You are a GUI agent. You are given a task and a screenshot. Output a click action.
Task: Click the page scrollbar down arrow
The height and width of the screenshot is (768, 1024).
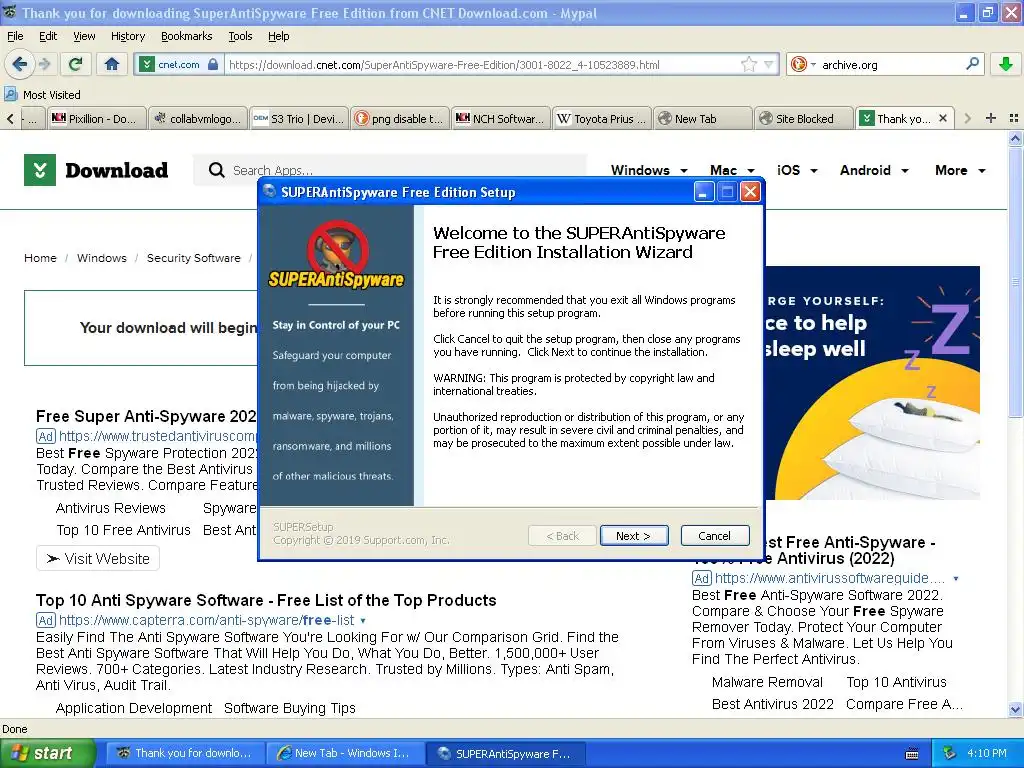(x=1015, y=710)
